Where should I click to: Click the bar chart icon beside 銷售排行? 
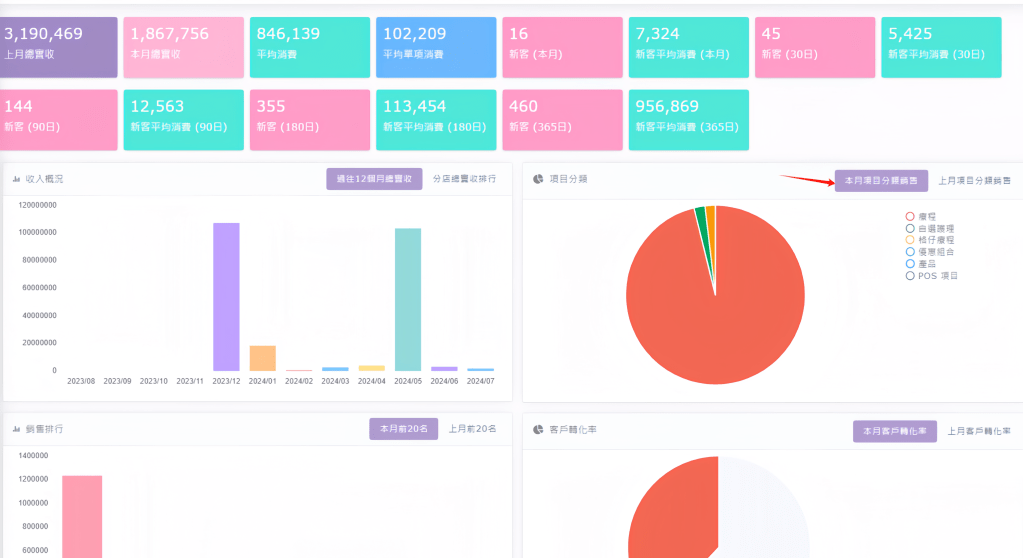(x=17, y=429)
